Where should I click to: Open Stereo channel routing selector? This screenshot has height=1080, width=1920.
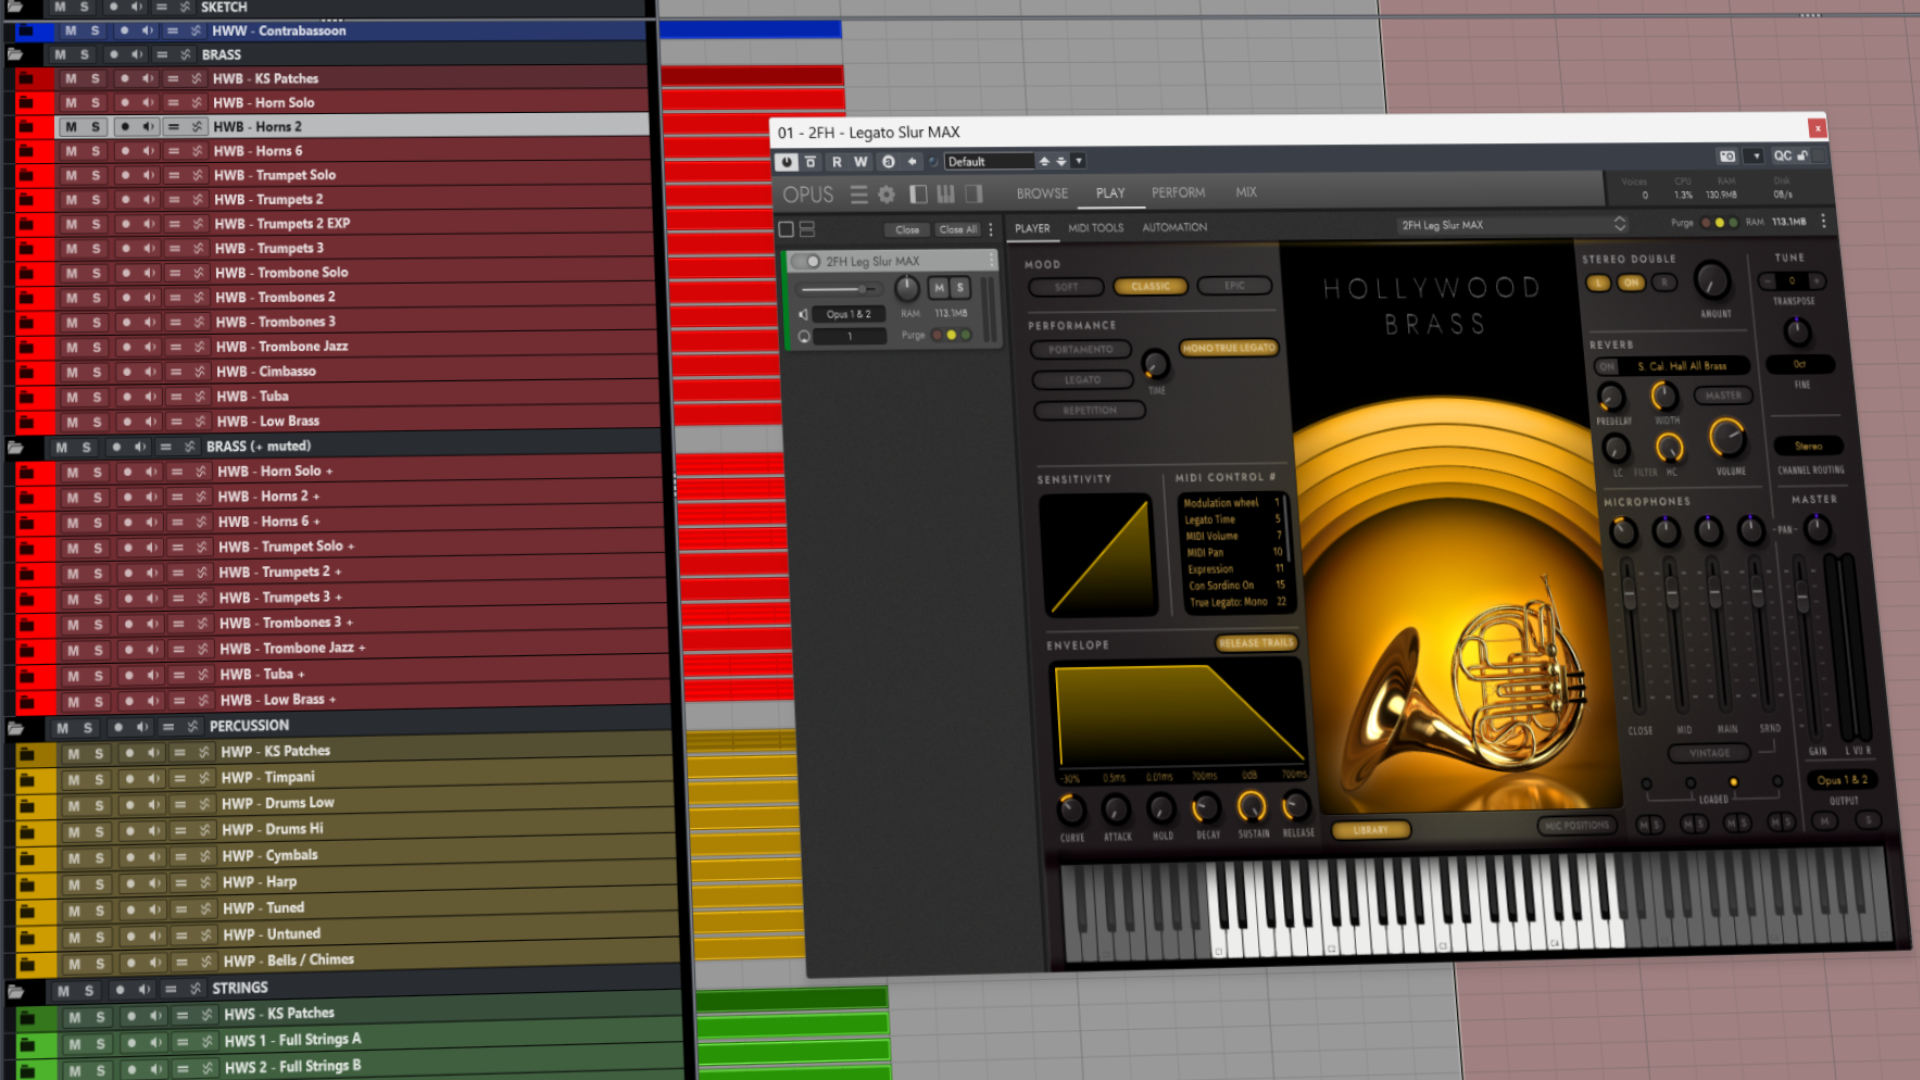1808,446
